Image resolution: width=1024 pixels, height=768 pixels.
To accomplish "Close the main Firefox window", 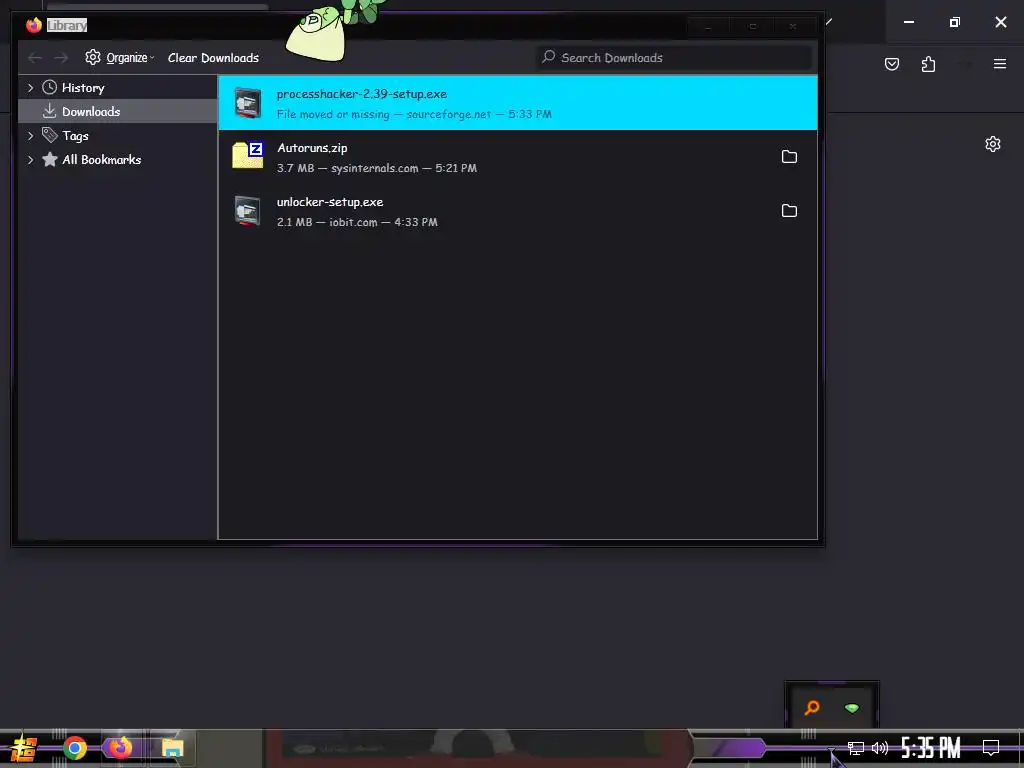I will 1000,22.
